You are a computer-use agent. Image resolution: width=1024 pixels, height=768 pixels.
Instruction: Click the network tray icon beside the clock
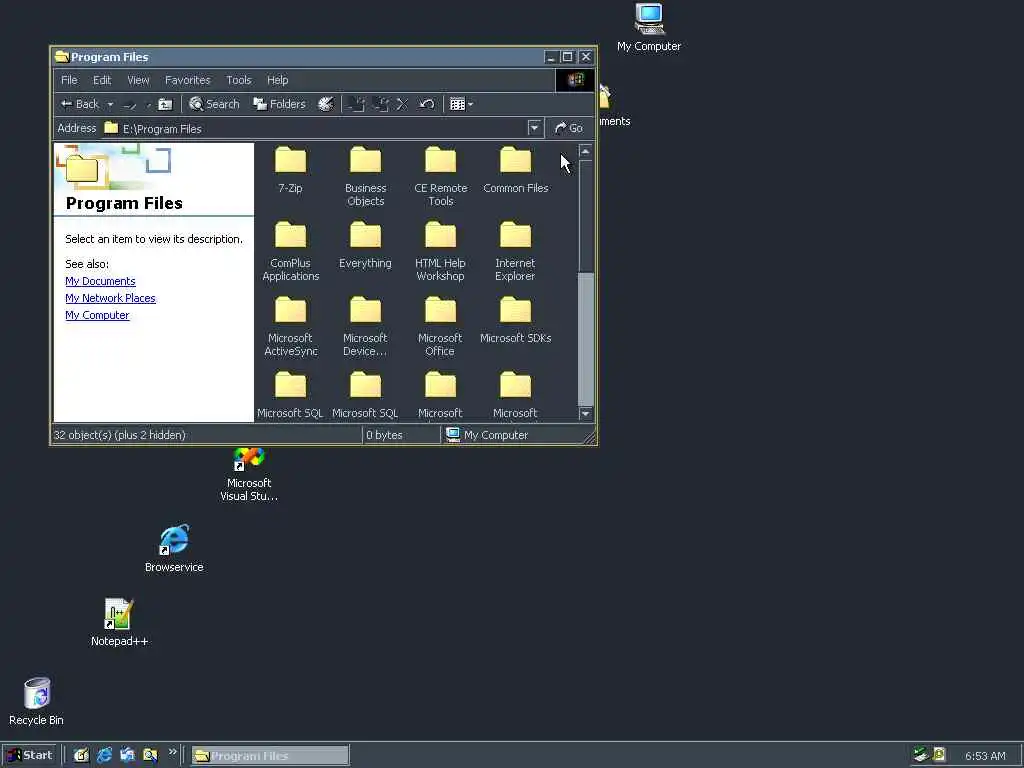[921, 756]
